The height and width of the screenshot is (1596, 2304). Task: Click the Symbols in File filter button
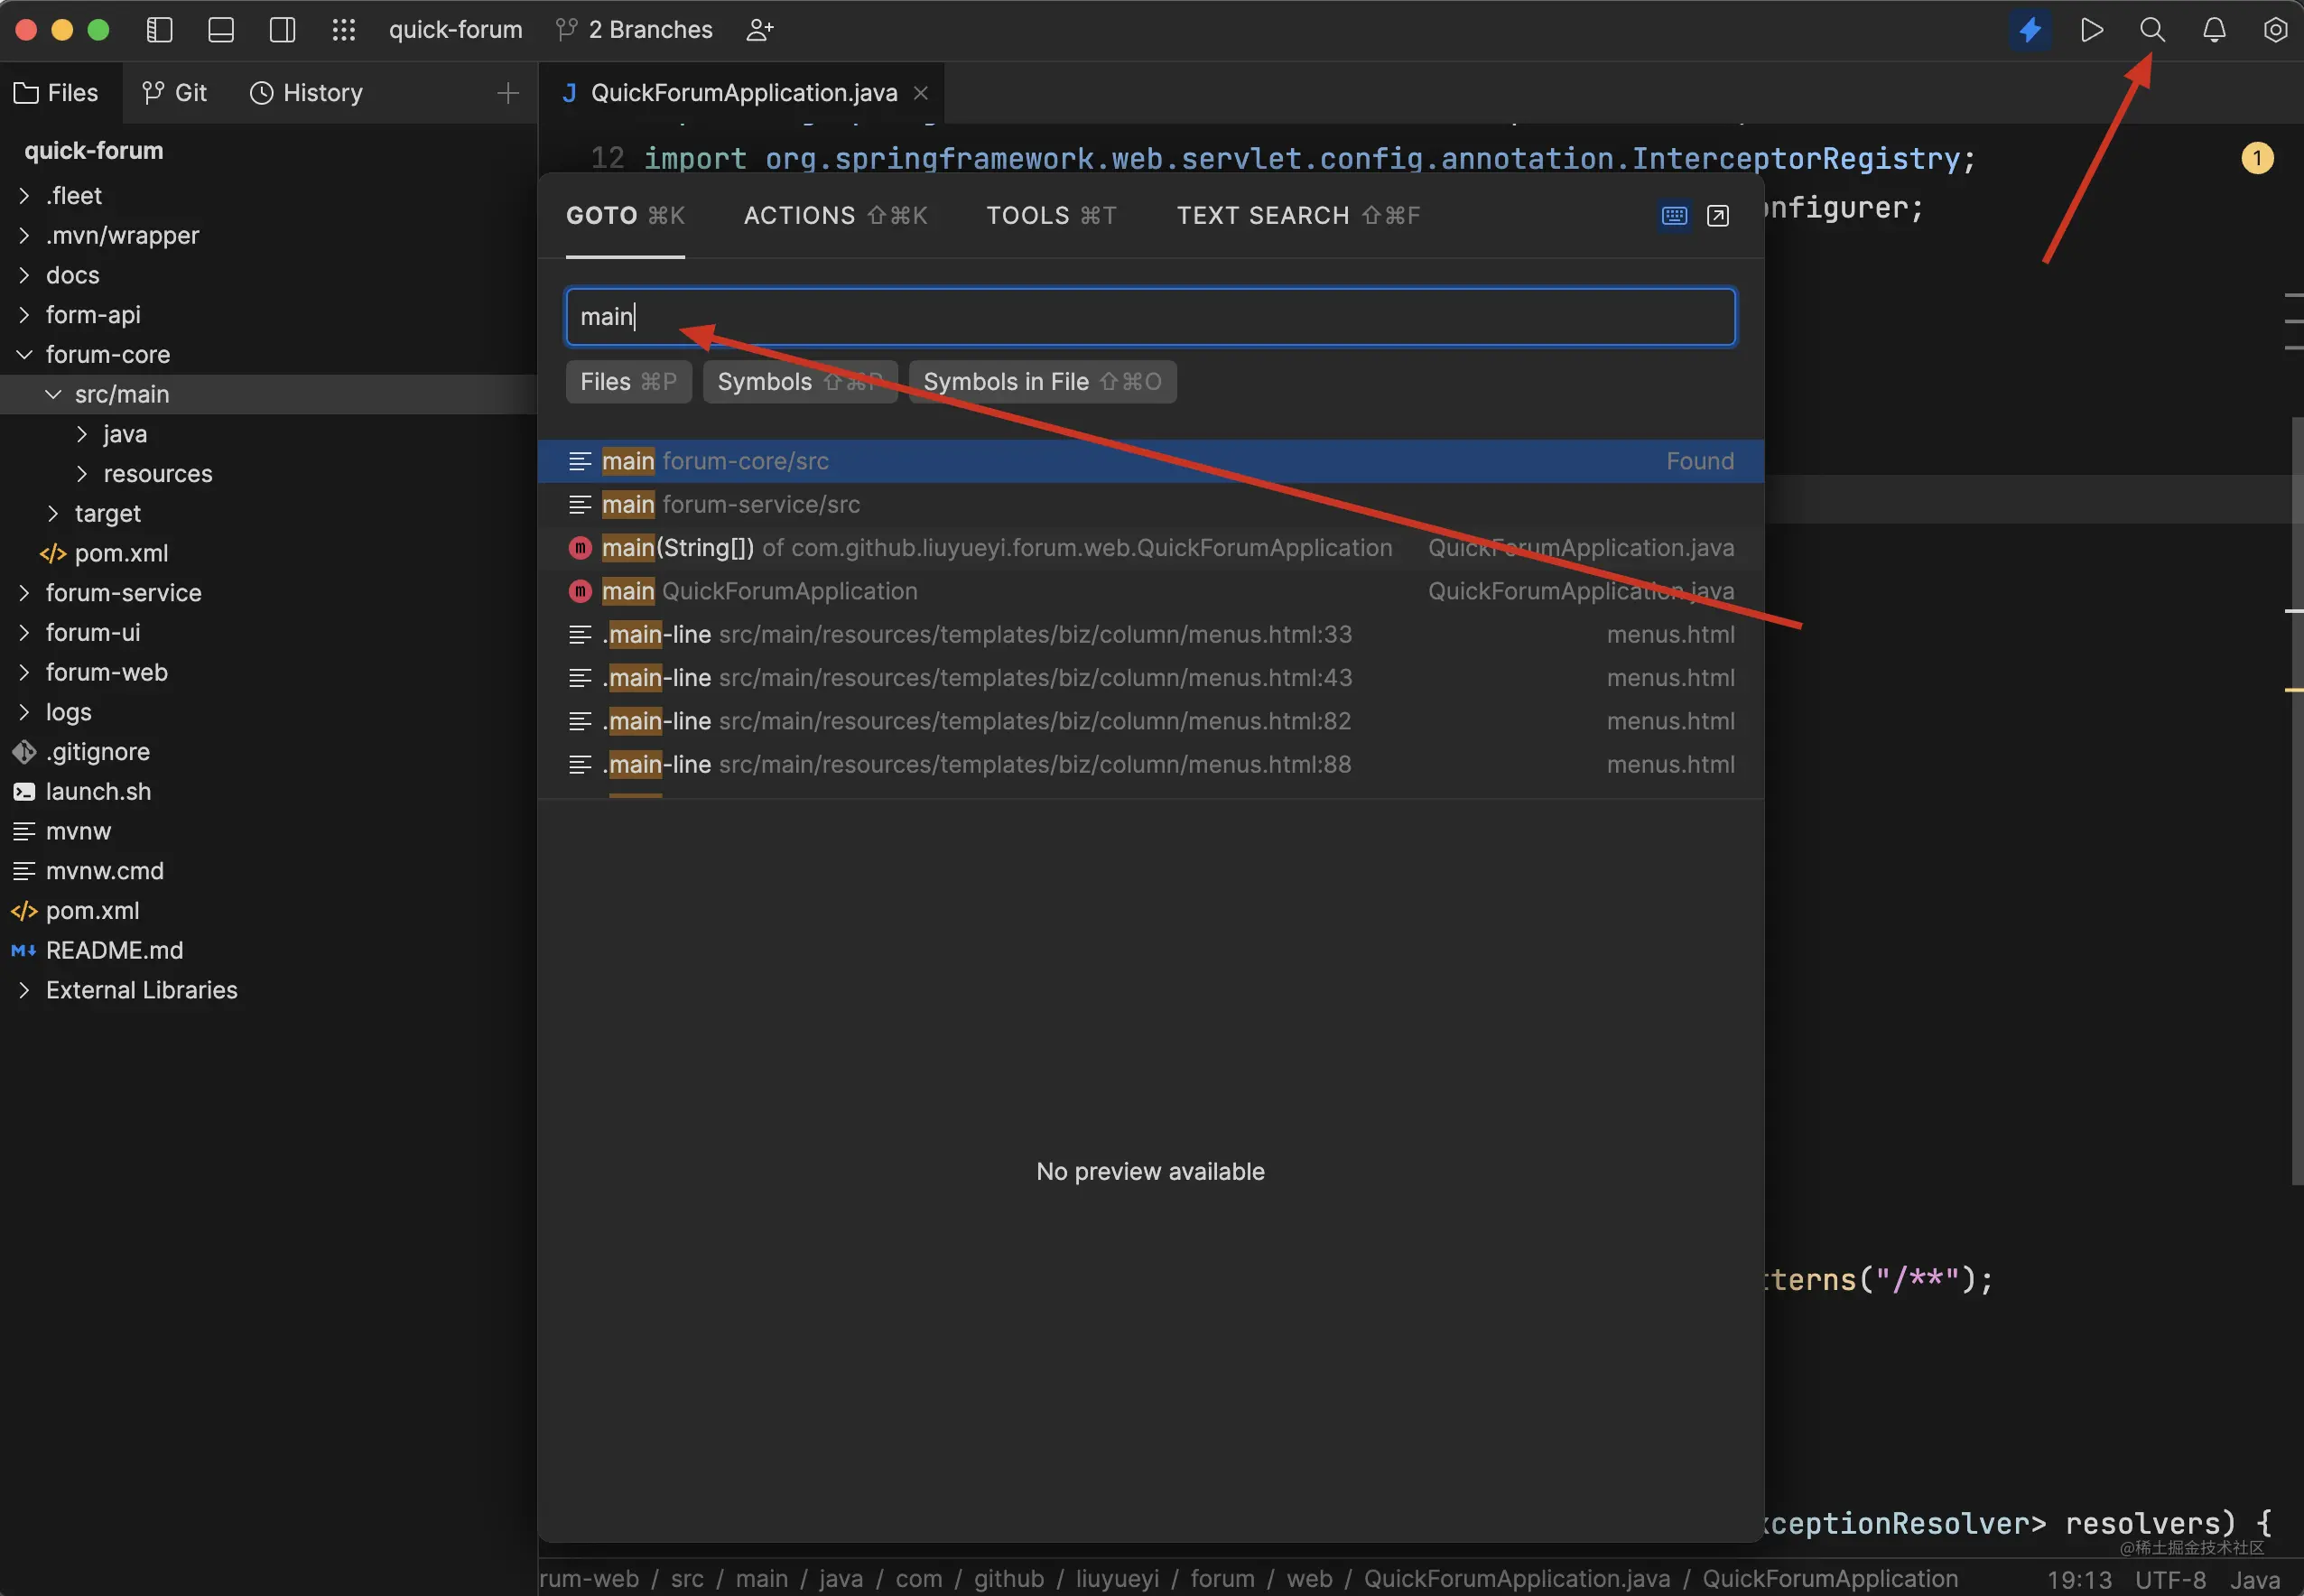click(1042, 382)
